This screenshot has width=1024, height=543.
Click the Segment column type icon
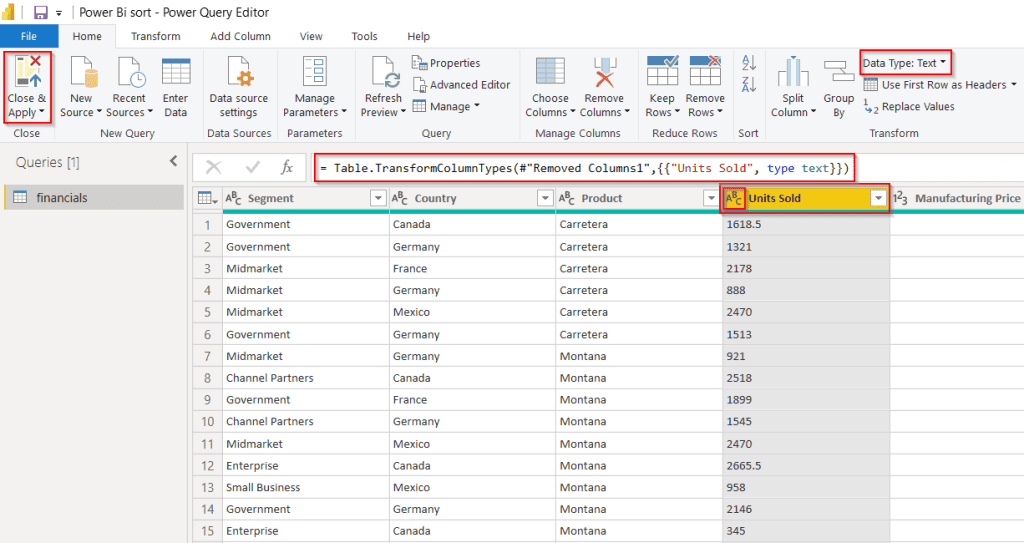point(233,198)
